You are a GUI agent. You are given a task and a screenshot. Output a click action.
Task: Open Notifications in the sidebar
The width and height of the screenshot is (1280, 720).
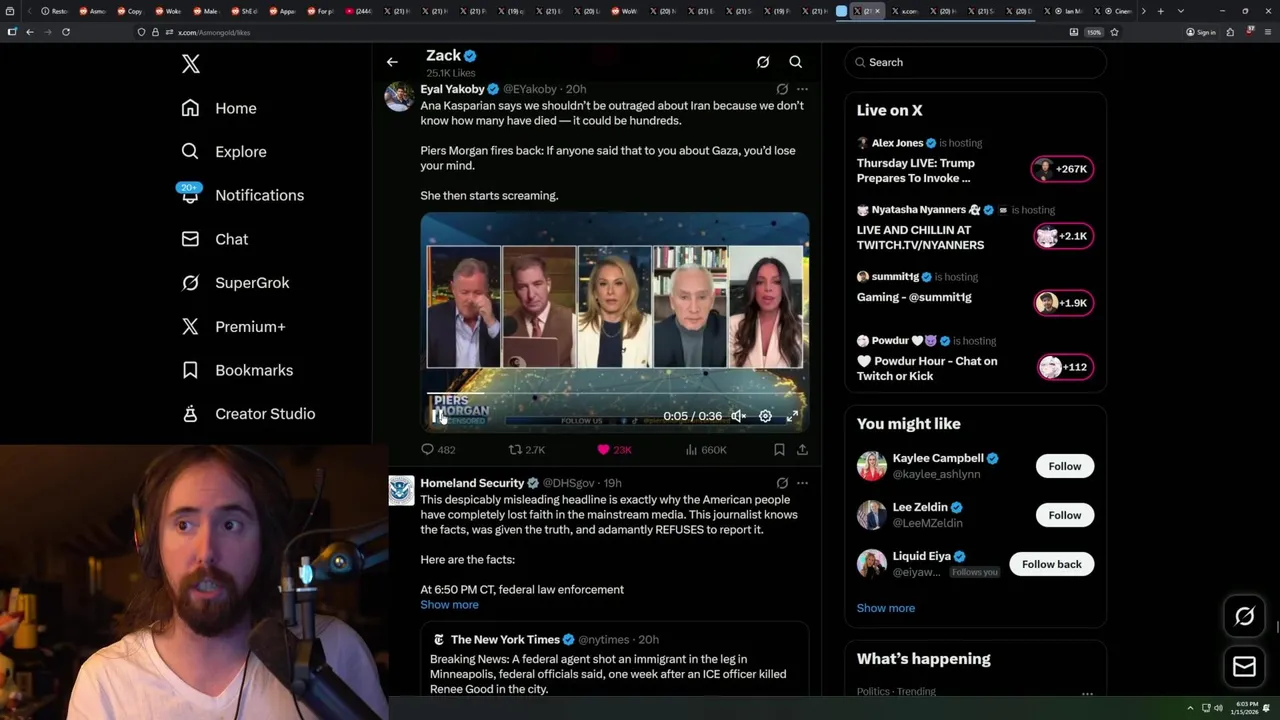[x=242, y=195]
